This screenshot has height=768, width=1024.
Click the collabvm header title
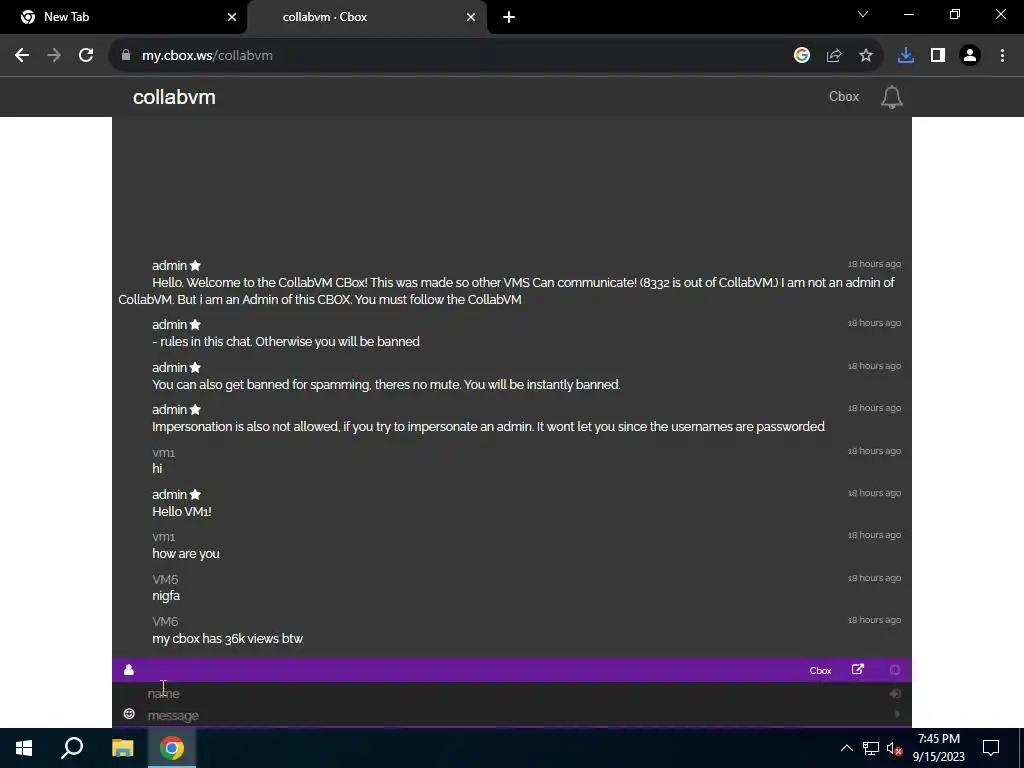(174, 97)
